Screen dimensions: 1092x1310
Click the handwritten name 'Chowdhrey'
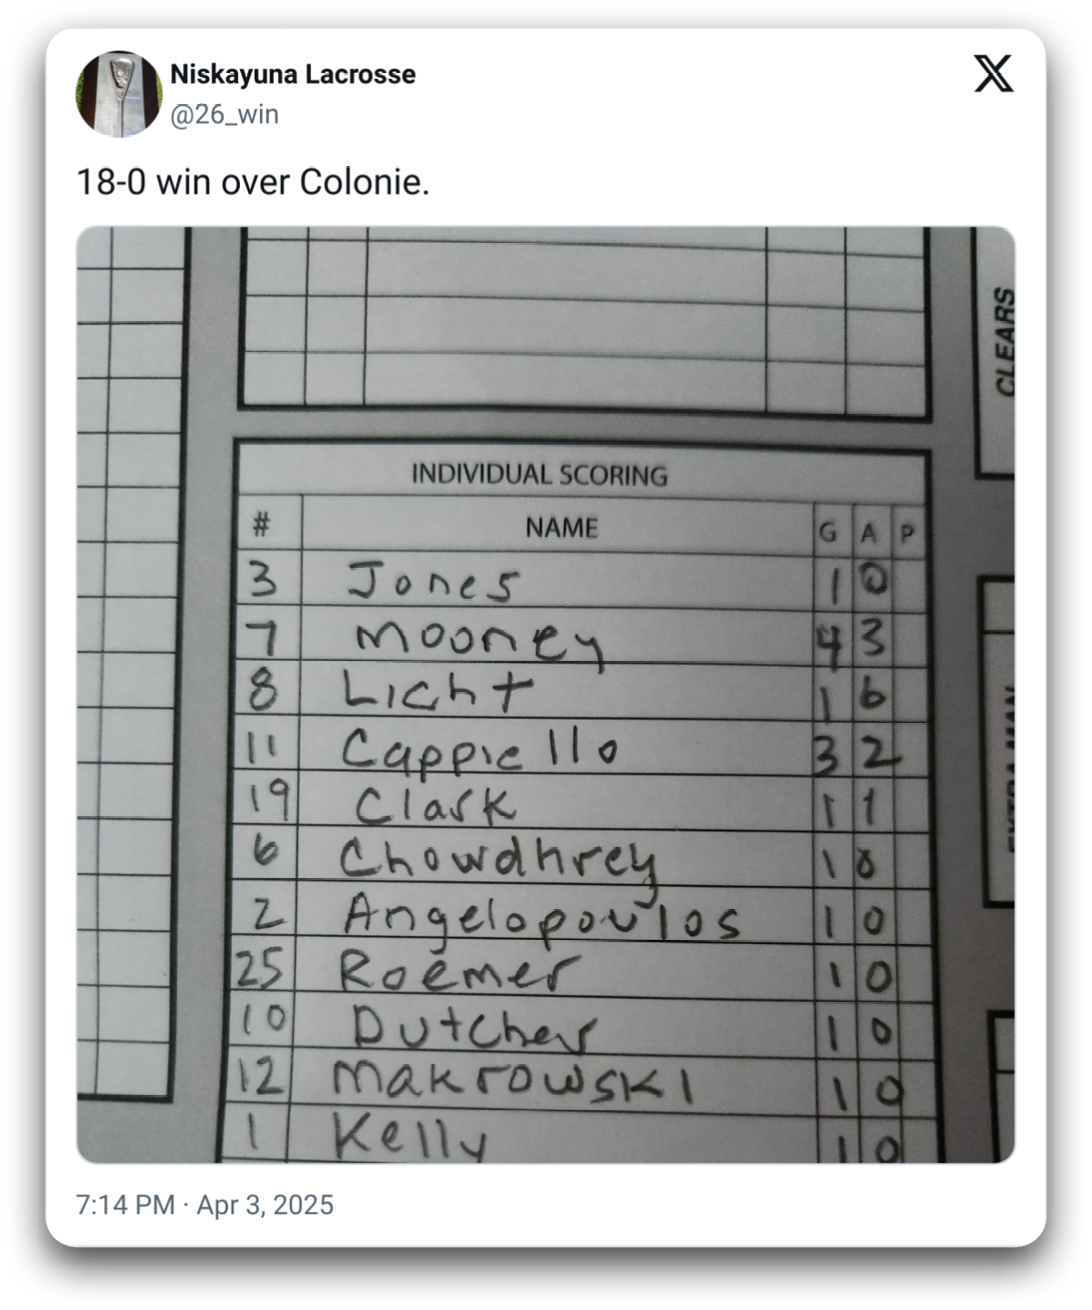point(497,863)
